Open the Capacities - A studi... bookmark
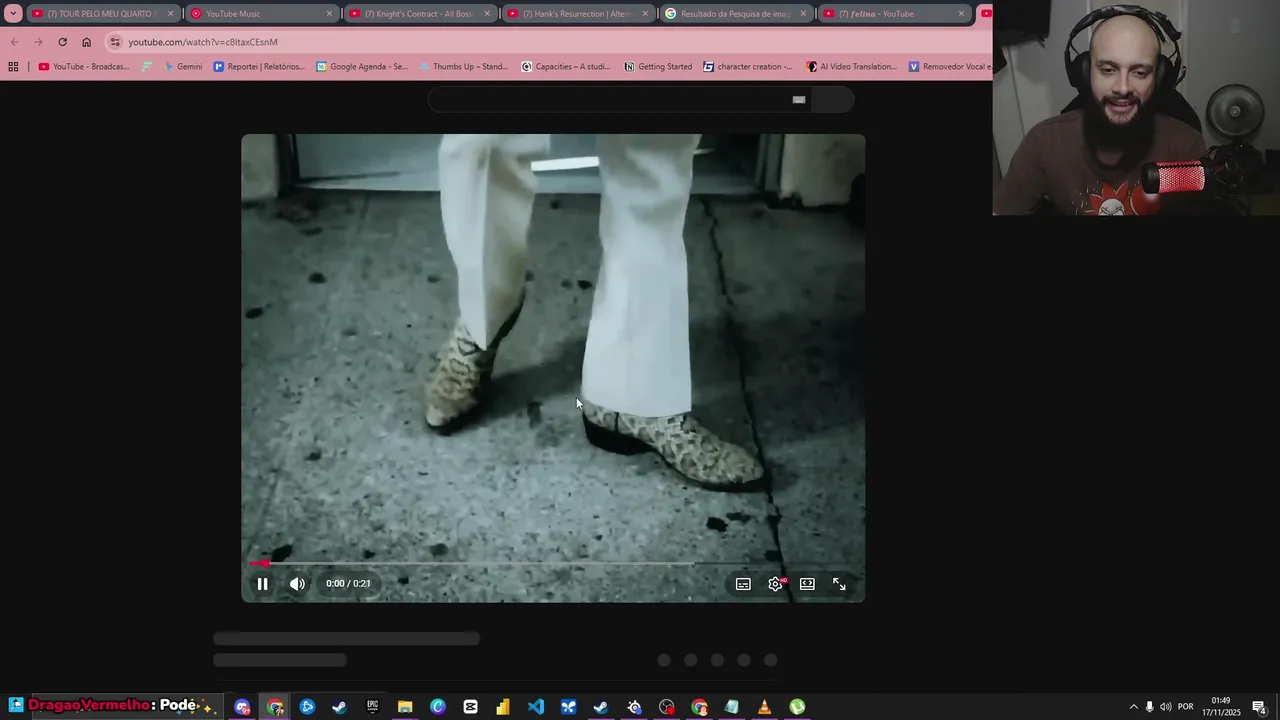Image resolution: width=1280 pixels, height=720 pixels. (565, 67)
